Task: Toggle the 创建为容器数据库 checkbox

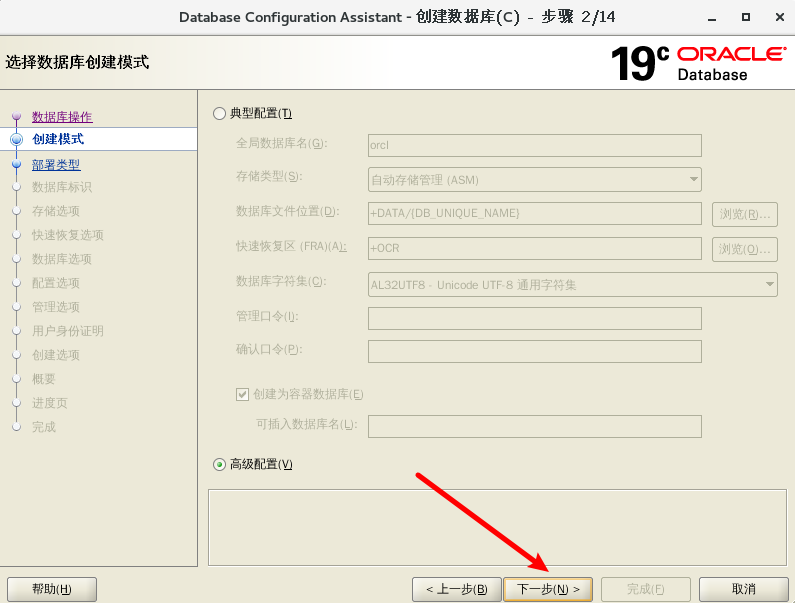Action: pyautogui.click(x=242, y=394)
